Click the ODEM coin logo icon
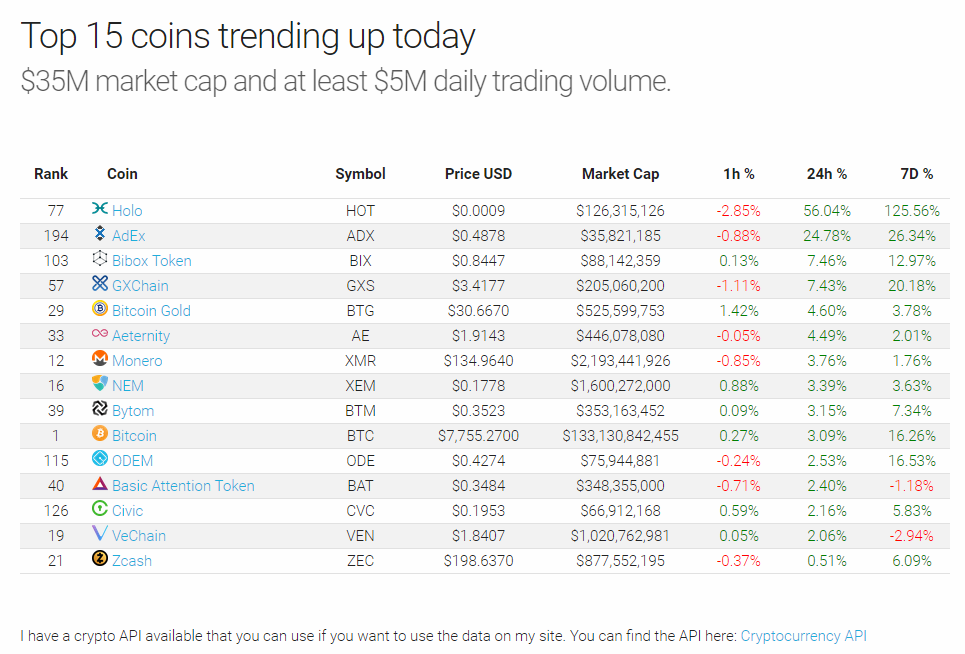The image size is (965, 654). [99, 460]
